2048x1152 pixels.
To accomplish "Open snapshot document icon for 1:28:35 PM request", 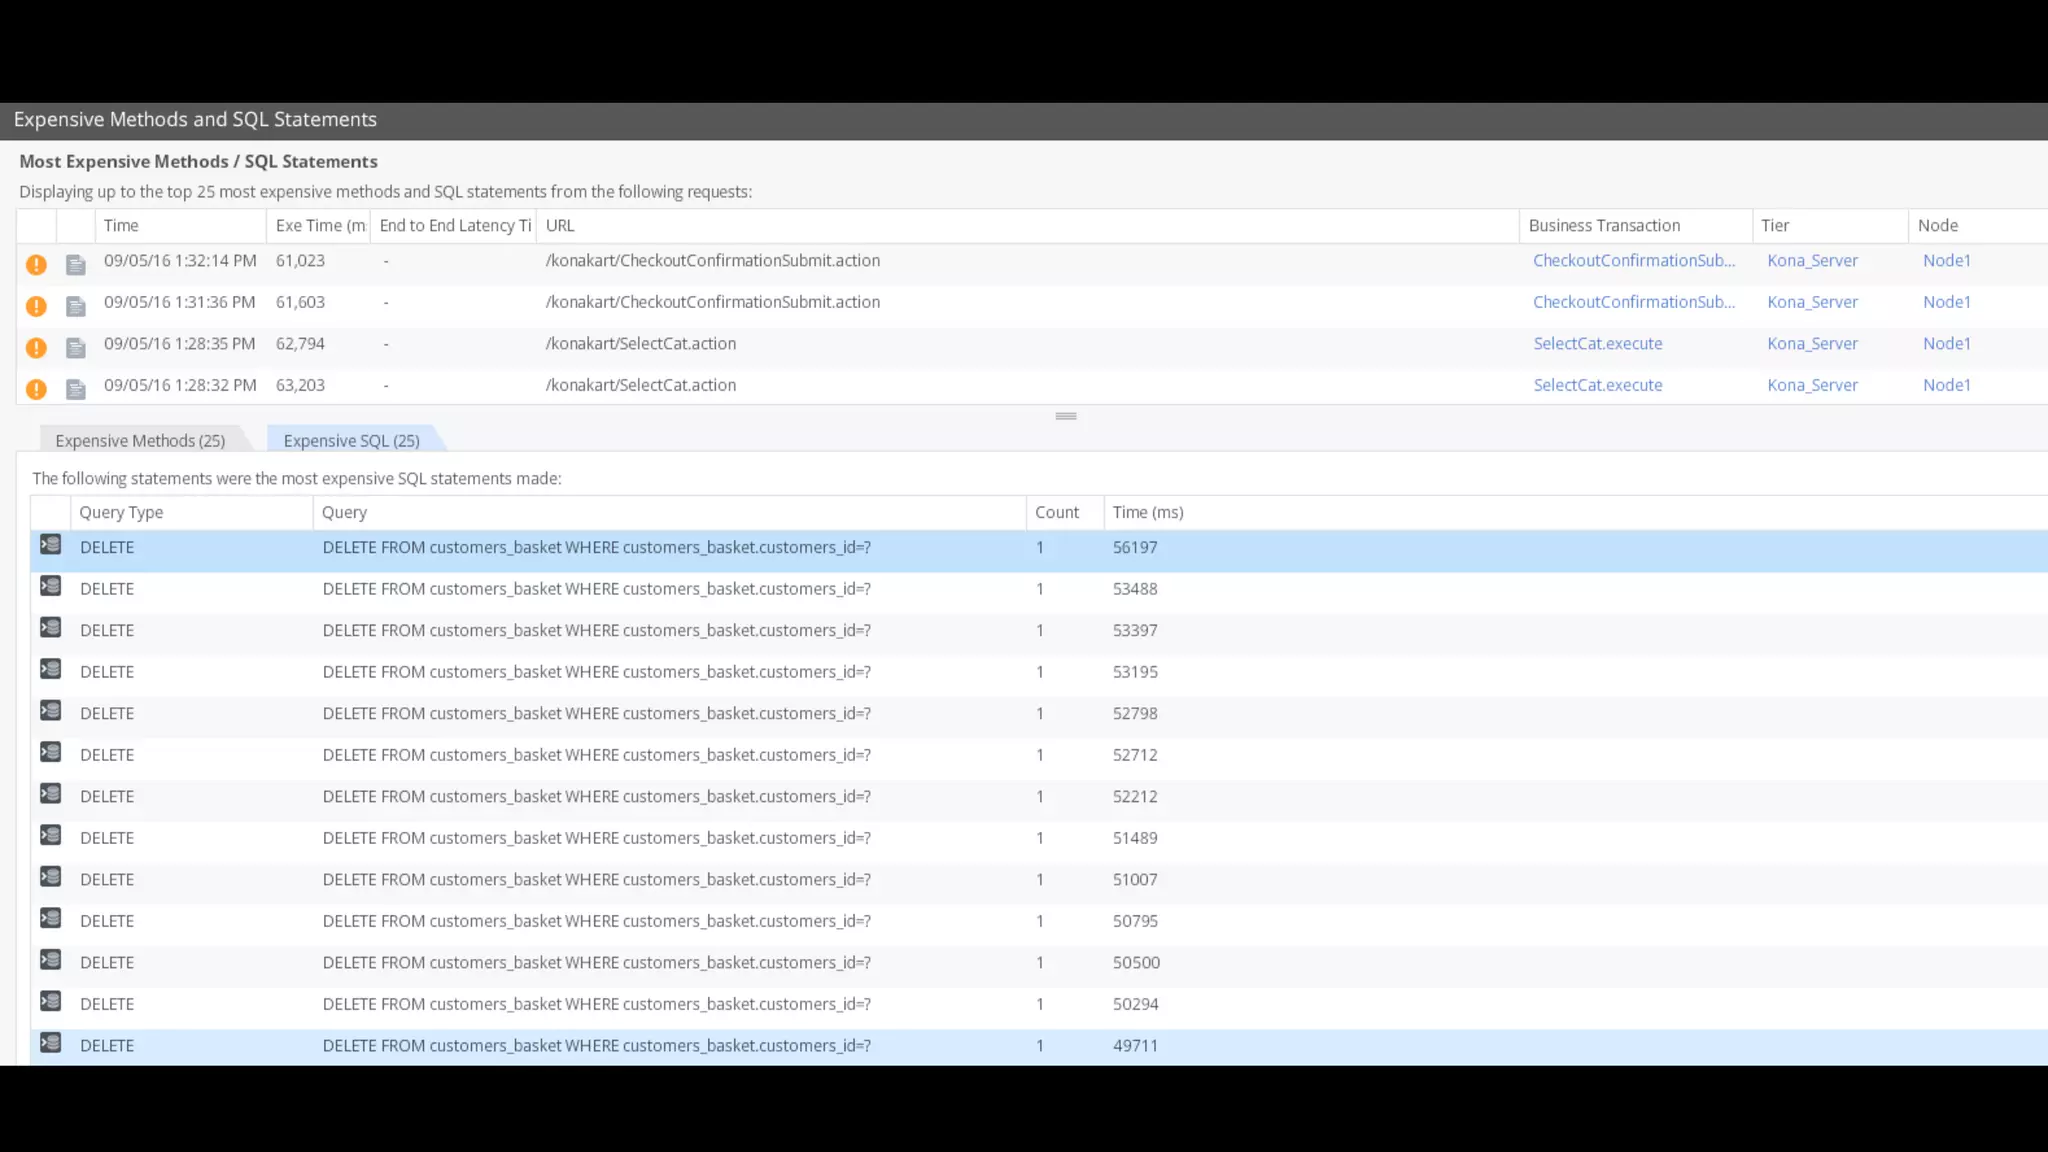I will click(x=76, y=348).
